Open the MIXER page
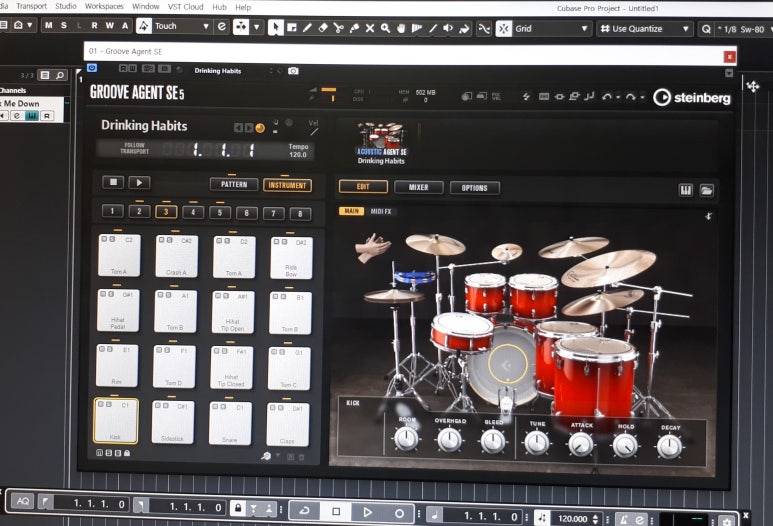 click(419, 187)
